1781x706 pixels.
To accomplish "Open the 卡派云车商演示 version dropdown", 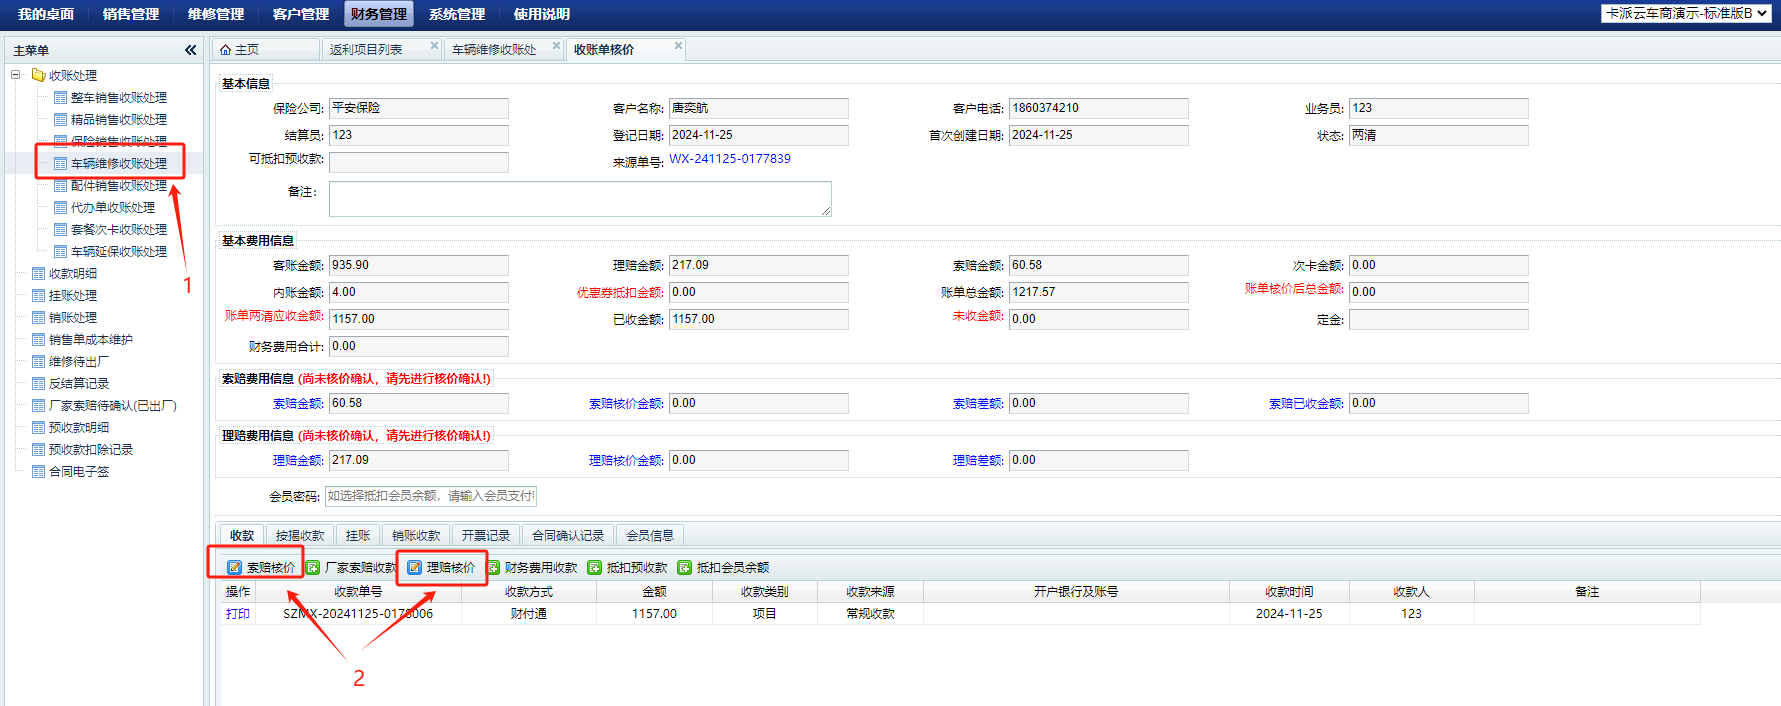I will click(x=1685, y=13).
